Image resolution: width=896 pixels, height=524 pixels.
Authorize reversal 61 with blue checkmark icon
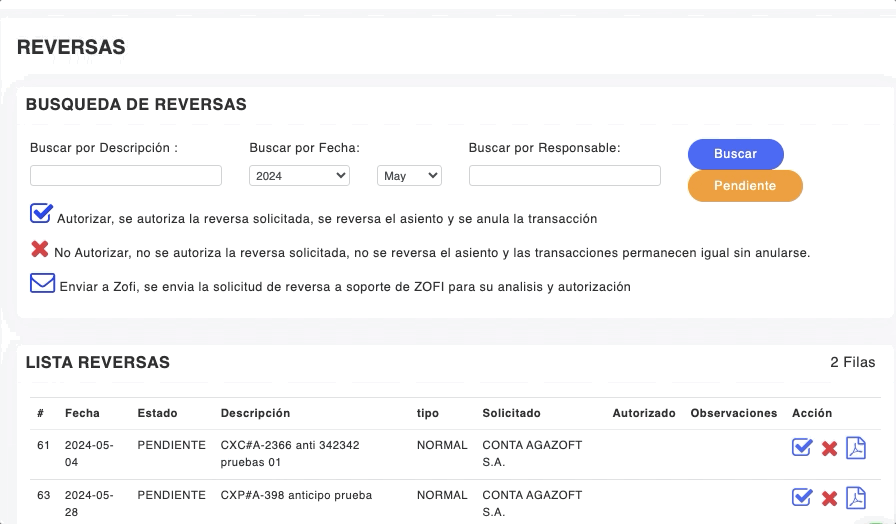(x=801, y=447)
